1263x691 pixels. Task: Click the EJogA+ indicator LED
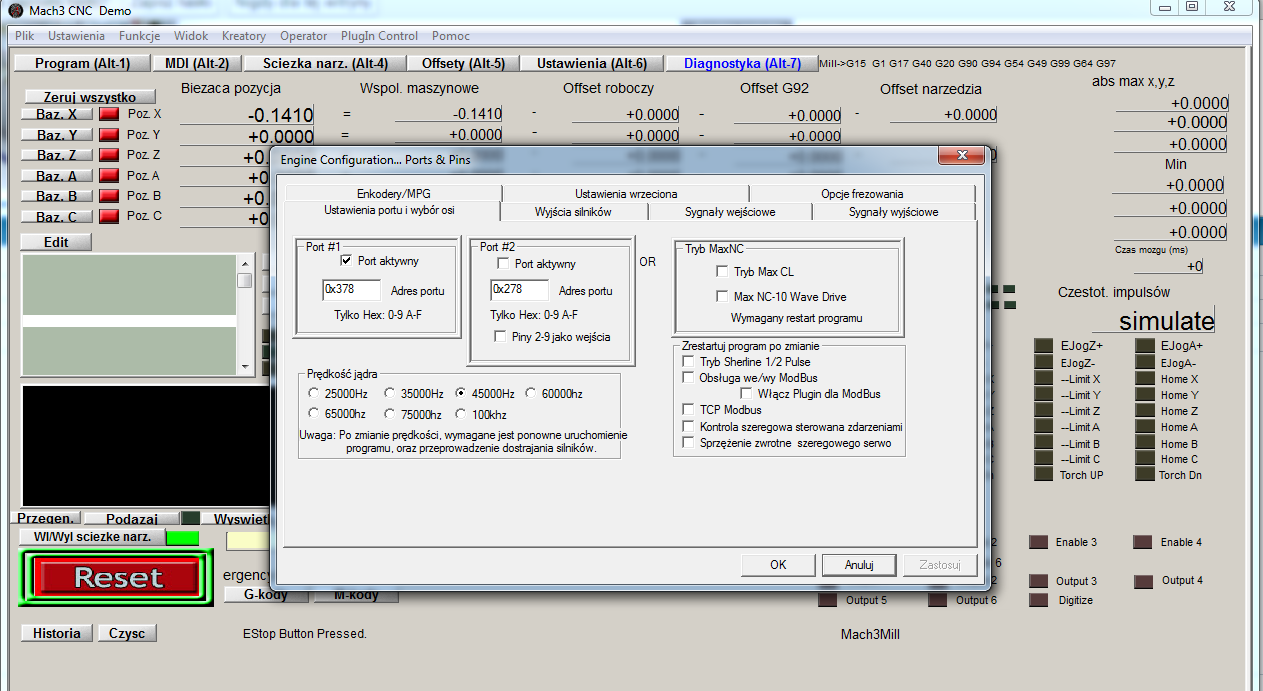pyautogui.click(x=1144, y=346)
